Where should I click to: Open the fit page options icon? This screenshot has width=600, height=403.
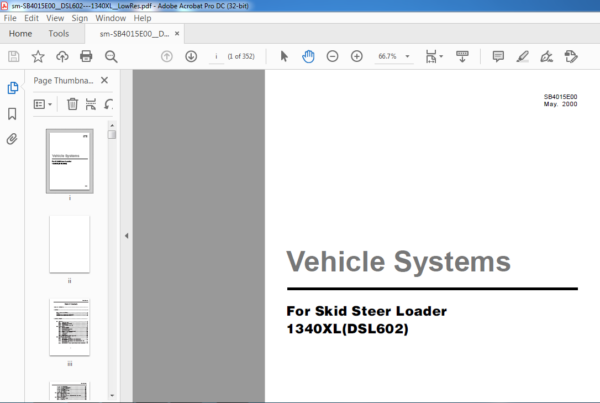tap(431, 57)
